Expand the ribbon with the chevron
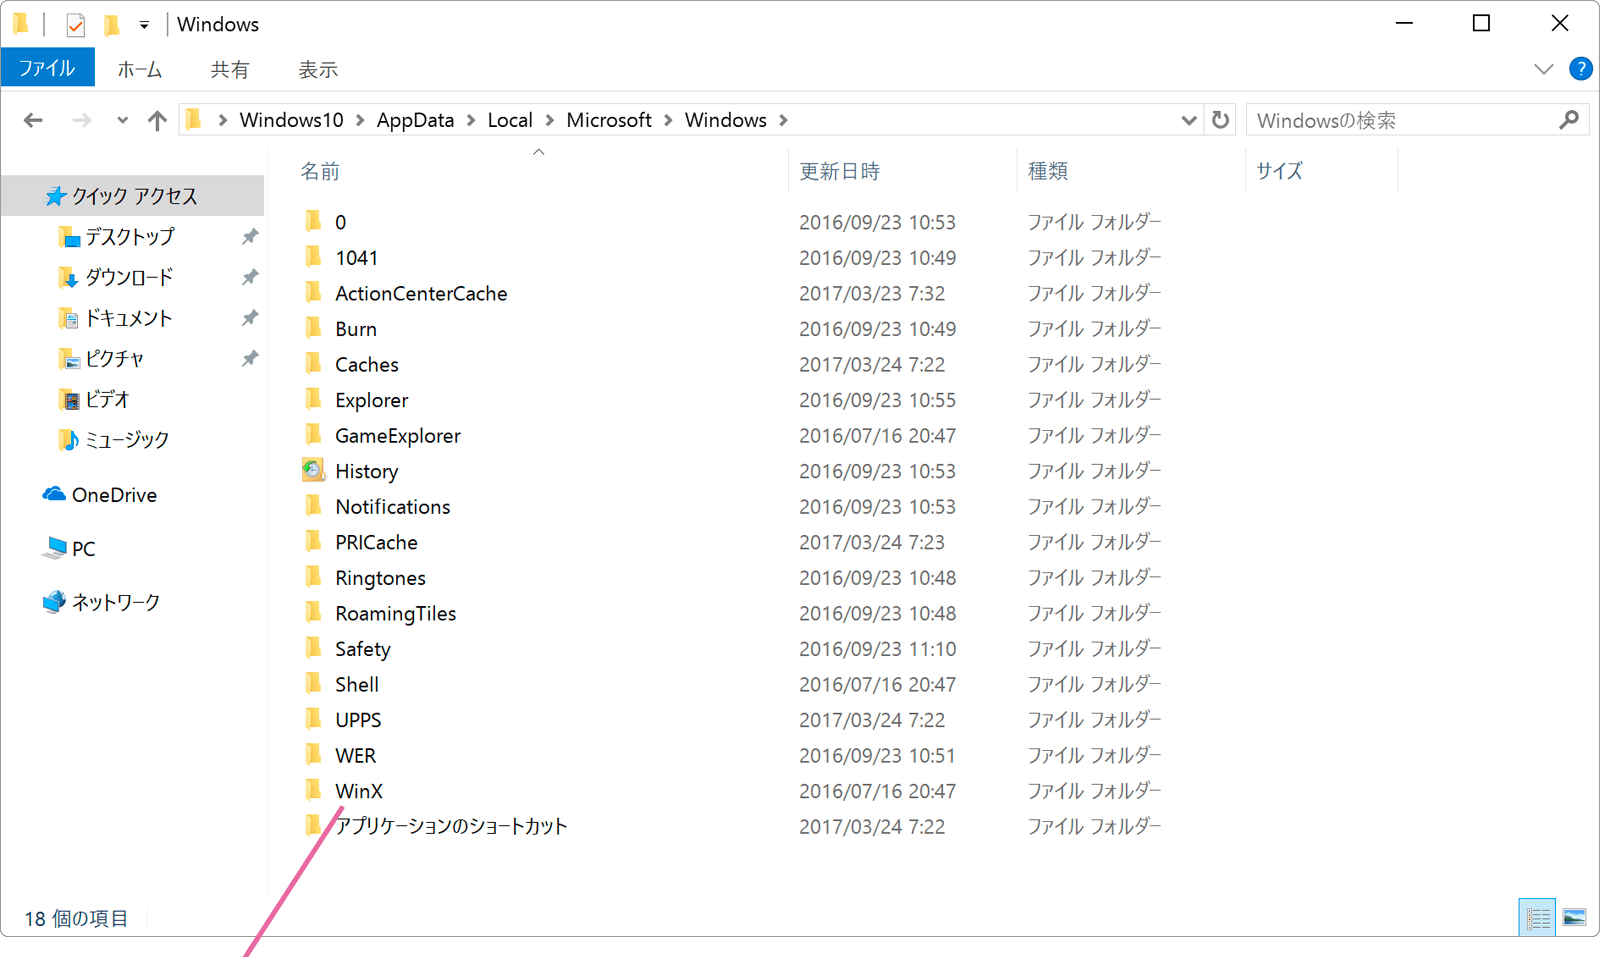Screen dimensions: 1600x957 (1544, 69)
